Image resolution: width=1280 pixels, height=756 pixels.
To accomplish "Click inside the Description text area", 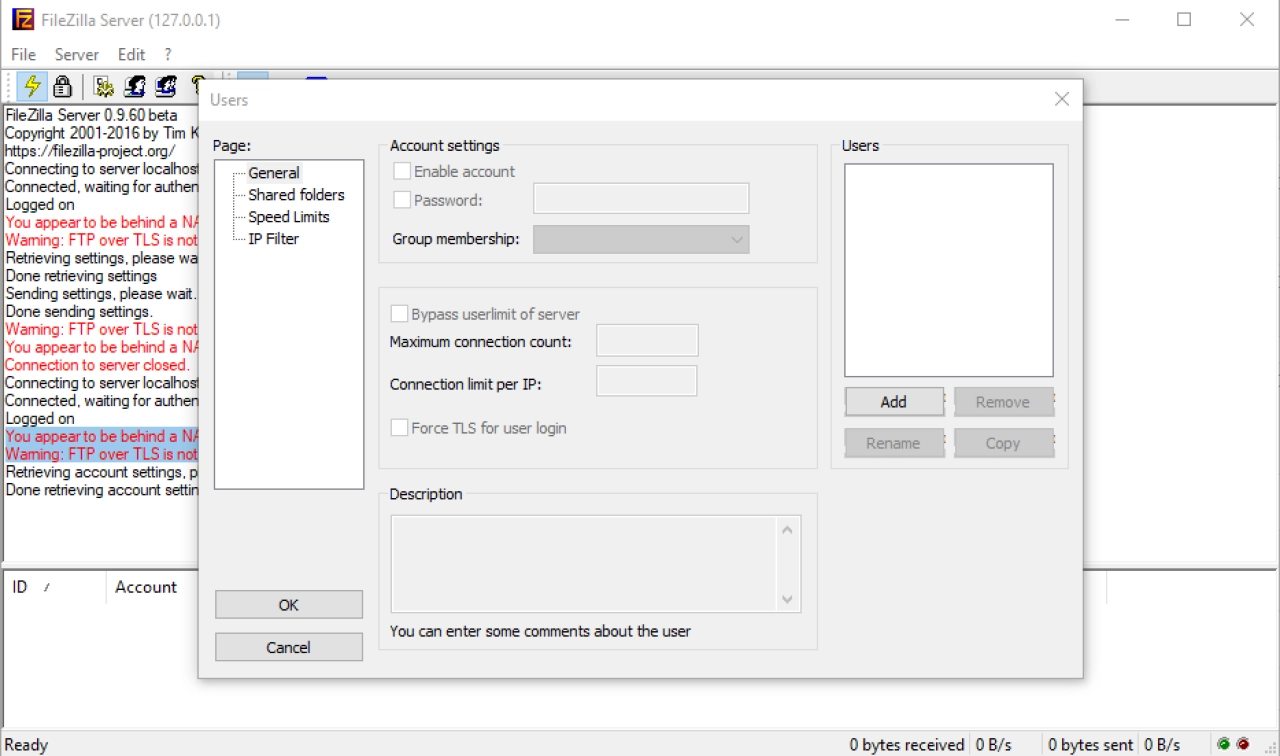I will [584, 564].
